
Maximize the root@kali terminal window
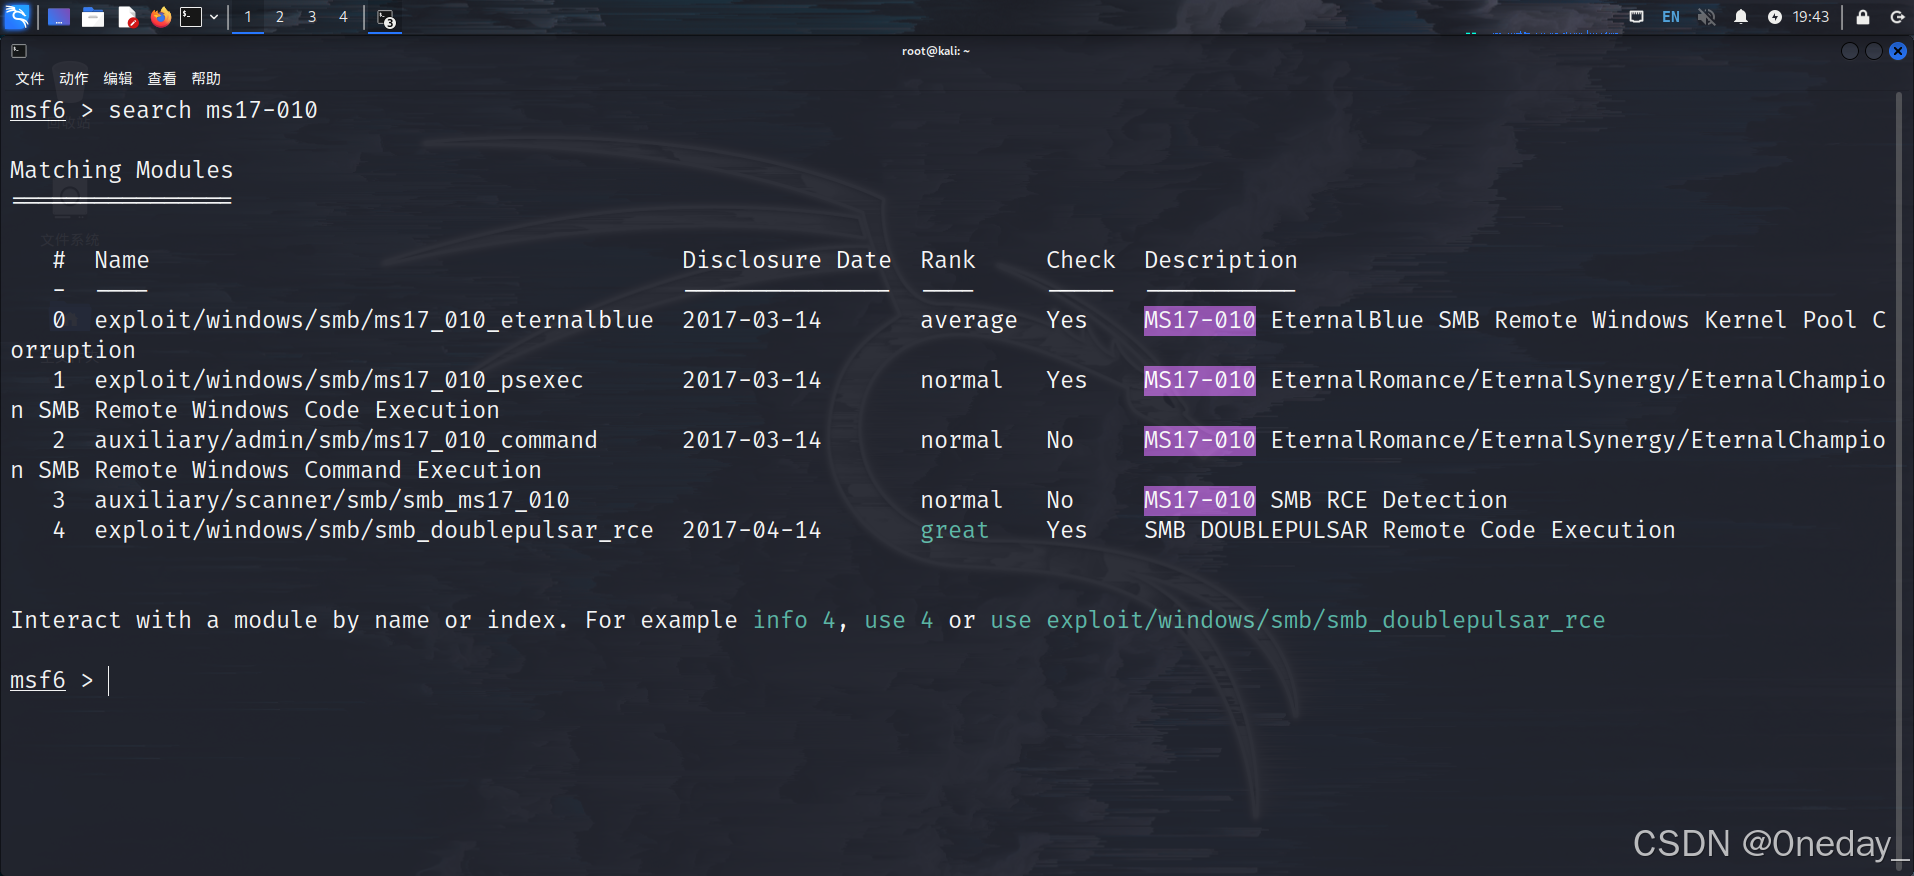point(1874,51)
